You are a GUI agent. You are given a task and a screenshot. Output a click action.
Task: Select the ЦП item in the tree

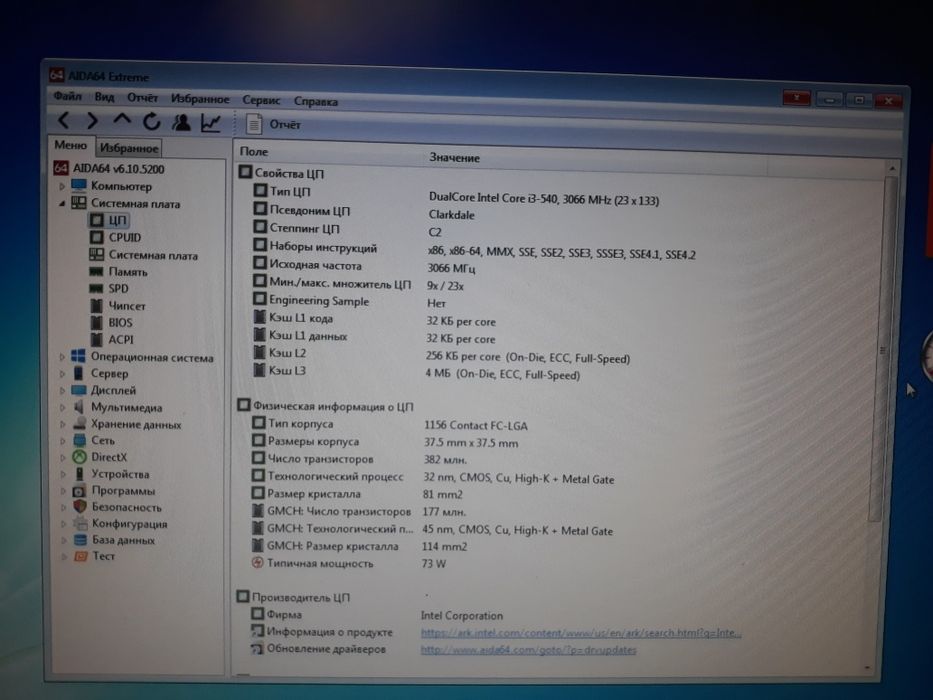[x=108, y=220]
